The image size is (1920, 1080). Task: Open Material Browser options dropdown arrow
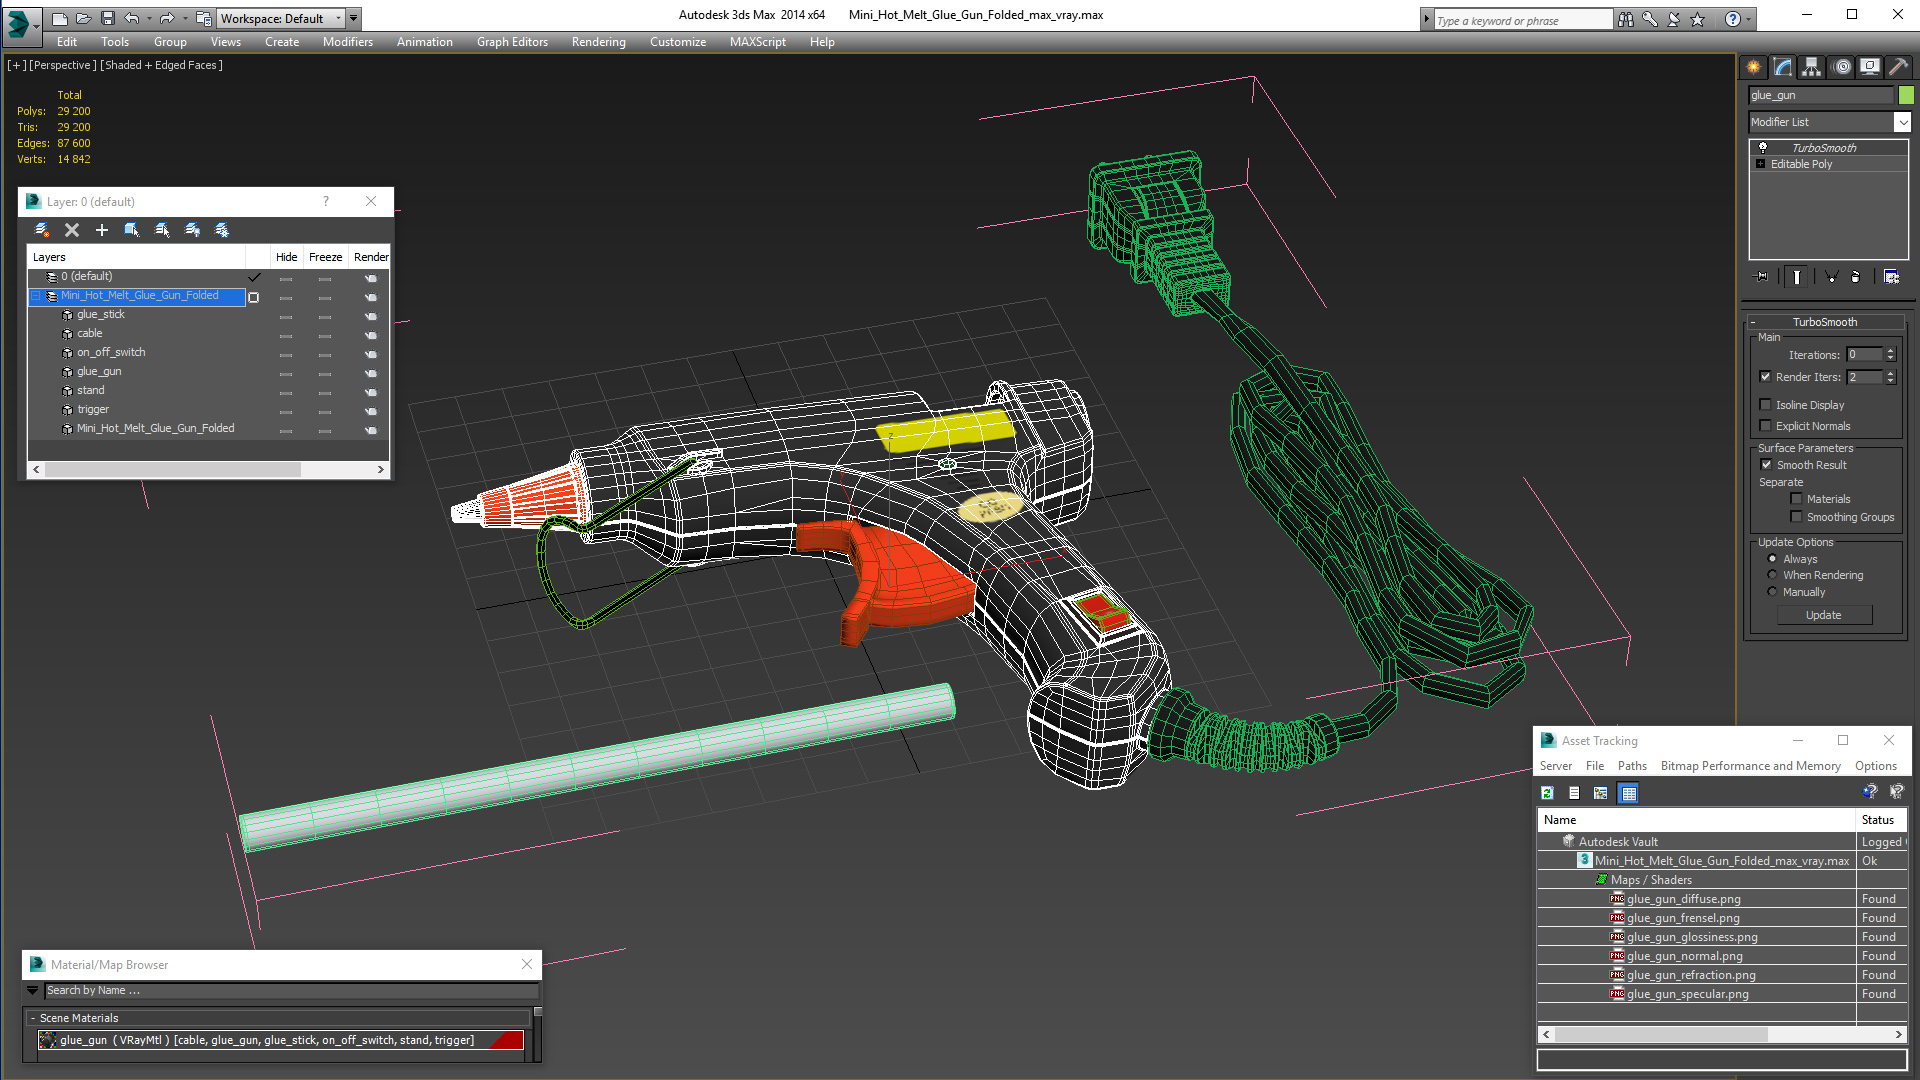32,990
